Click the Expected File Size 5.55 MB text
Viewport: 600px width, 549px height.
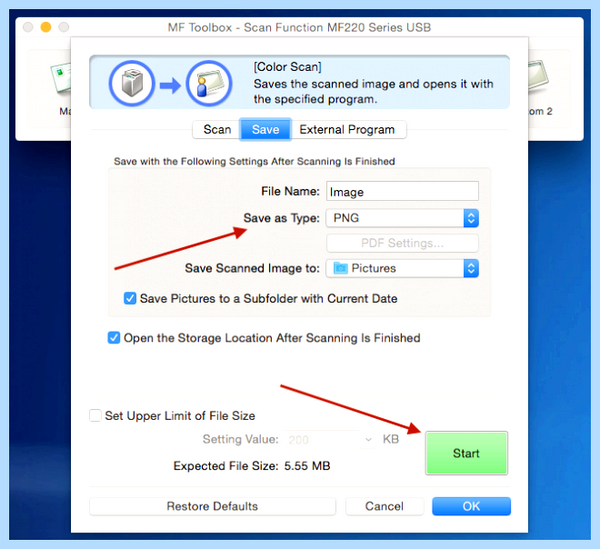point(251,466)
